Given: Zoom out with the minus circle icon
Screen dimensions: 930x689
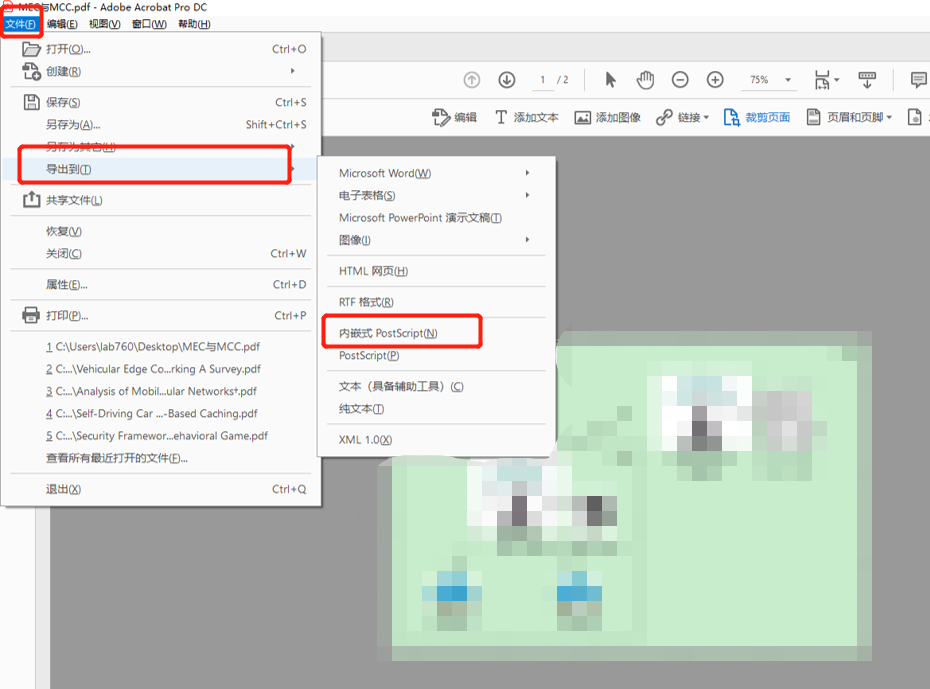Looking at the screenshot, I should tap(680, 79).
